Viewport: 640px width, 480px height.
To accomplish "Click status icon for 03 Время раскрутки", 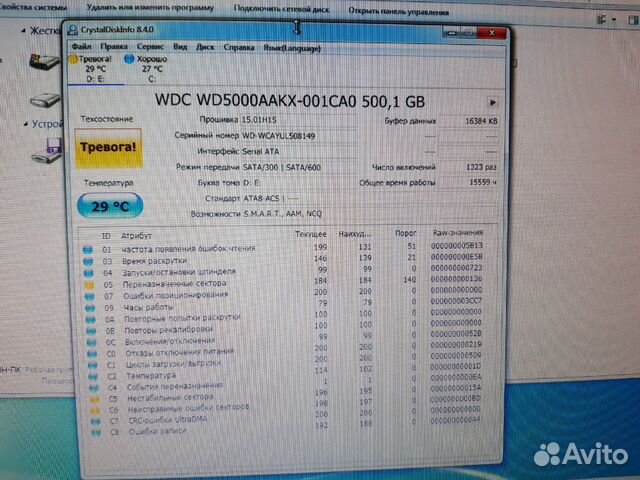I will (x=88, y=261).
